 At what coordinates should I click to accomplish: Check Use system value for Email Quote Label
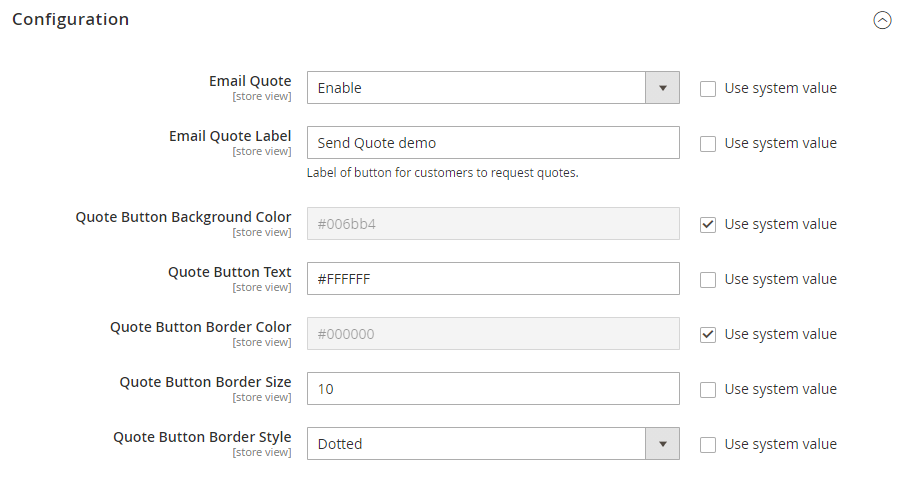[708, 144]
